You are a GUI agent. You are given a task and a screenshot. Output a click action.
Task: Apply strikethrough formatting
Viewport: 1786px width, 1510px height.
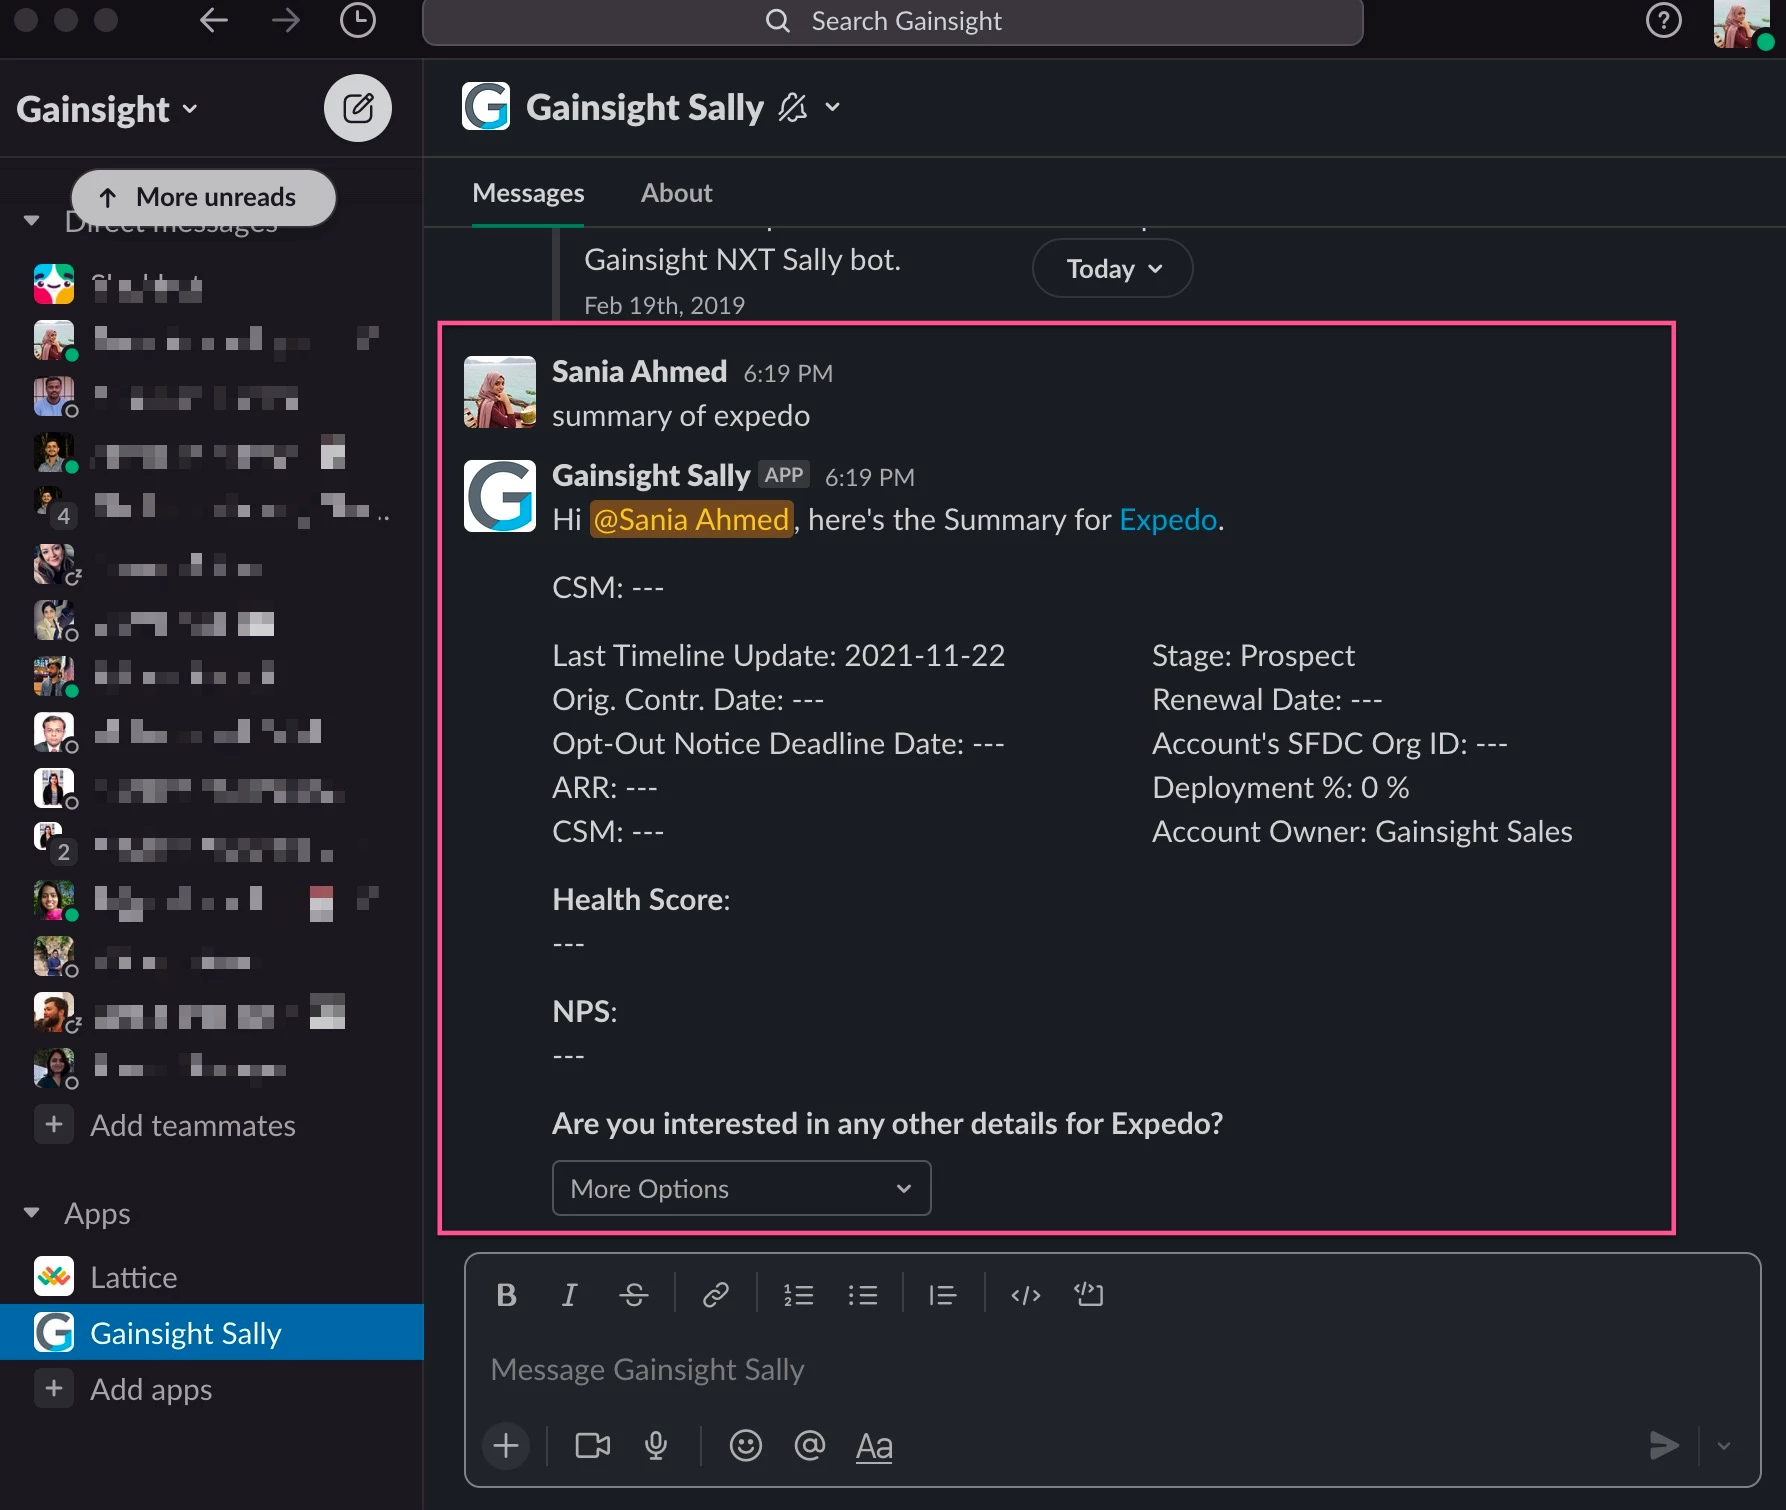(633, 1295)
